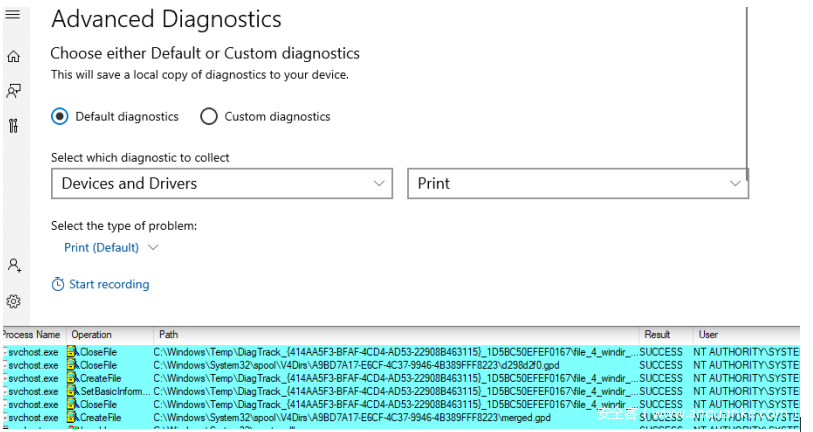Click the Operation column header
Screen dimensions: 813x432
pyautogui.click(x=92, y=334)
